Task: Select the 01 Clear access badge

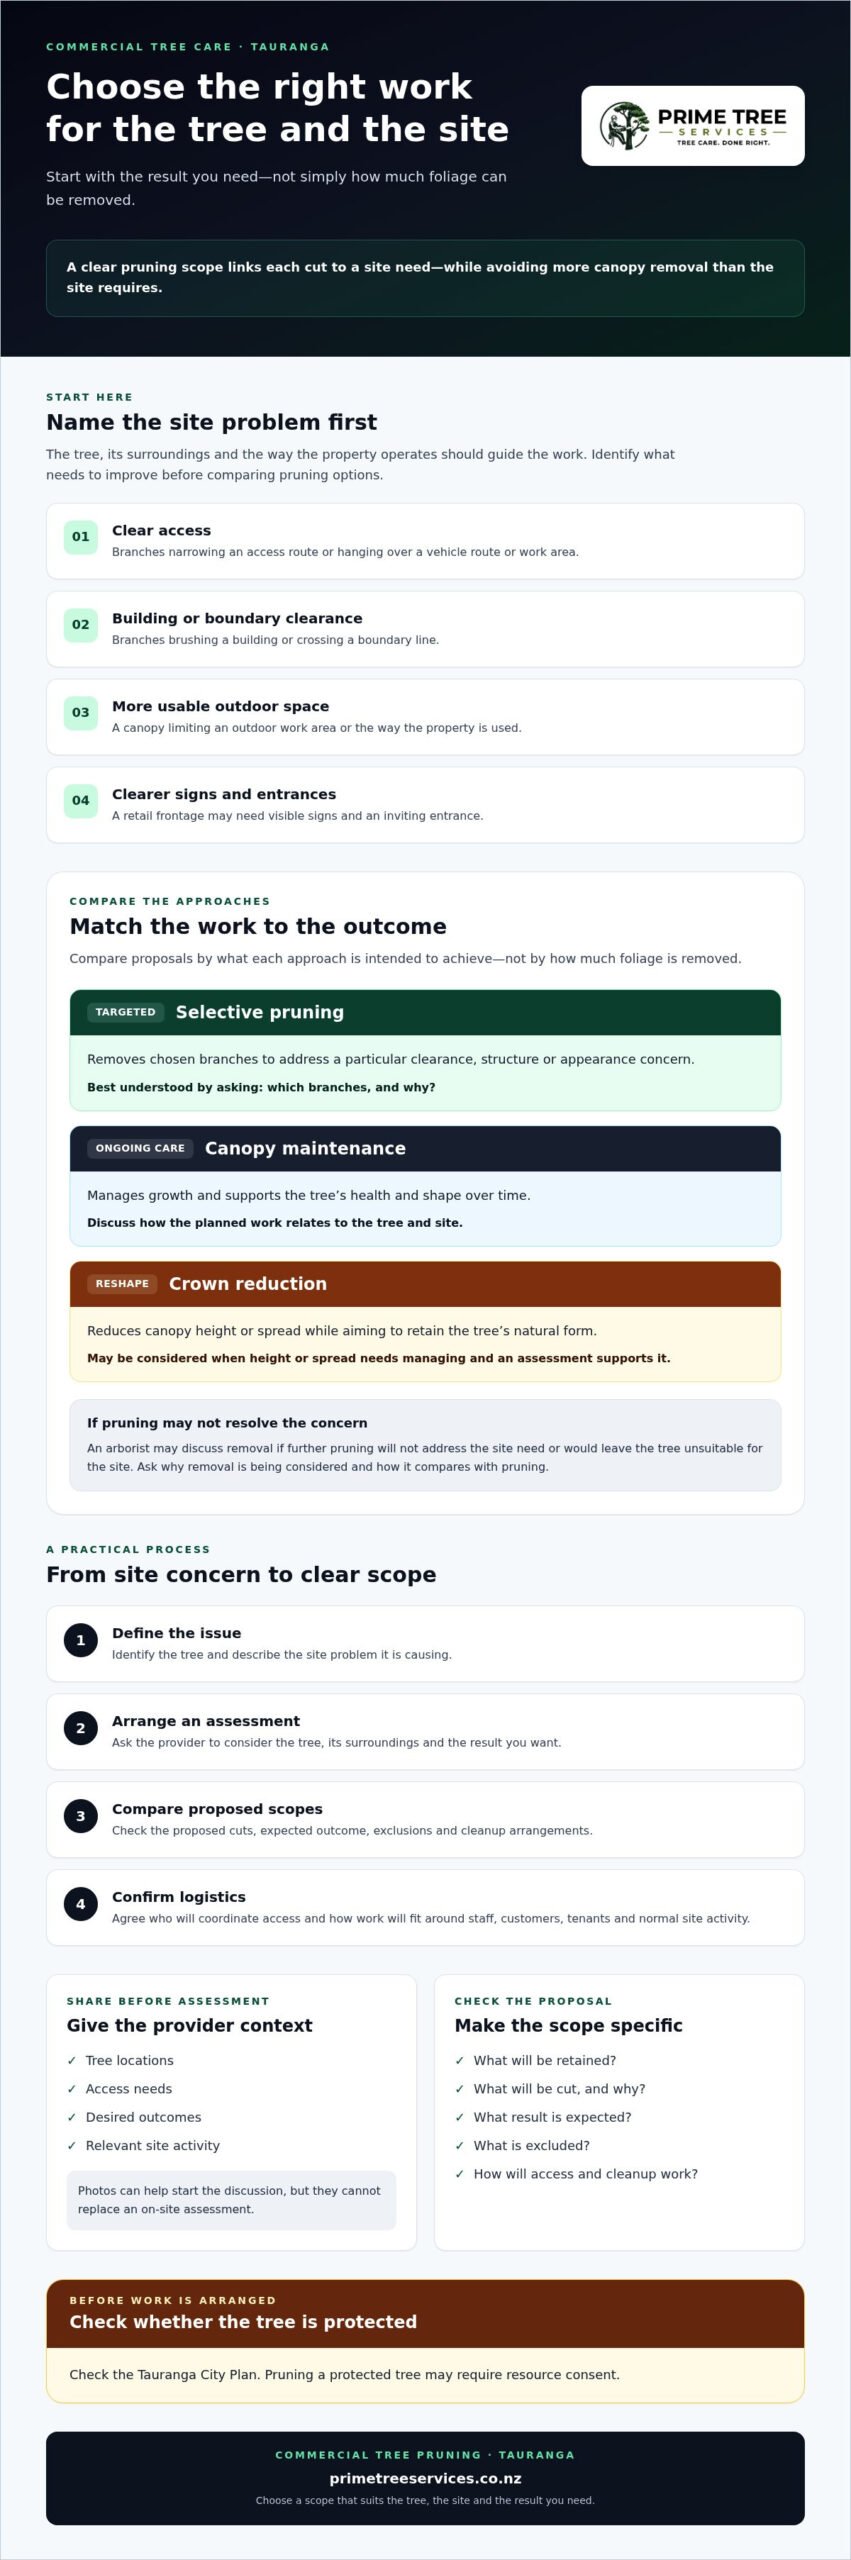Action: pos(81,537)
